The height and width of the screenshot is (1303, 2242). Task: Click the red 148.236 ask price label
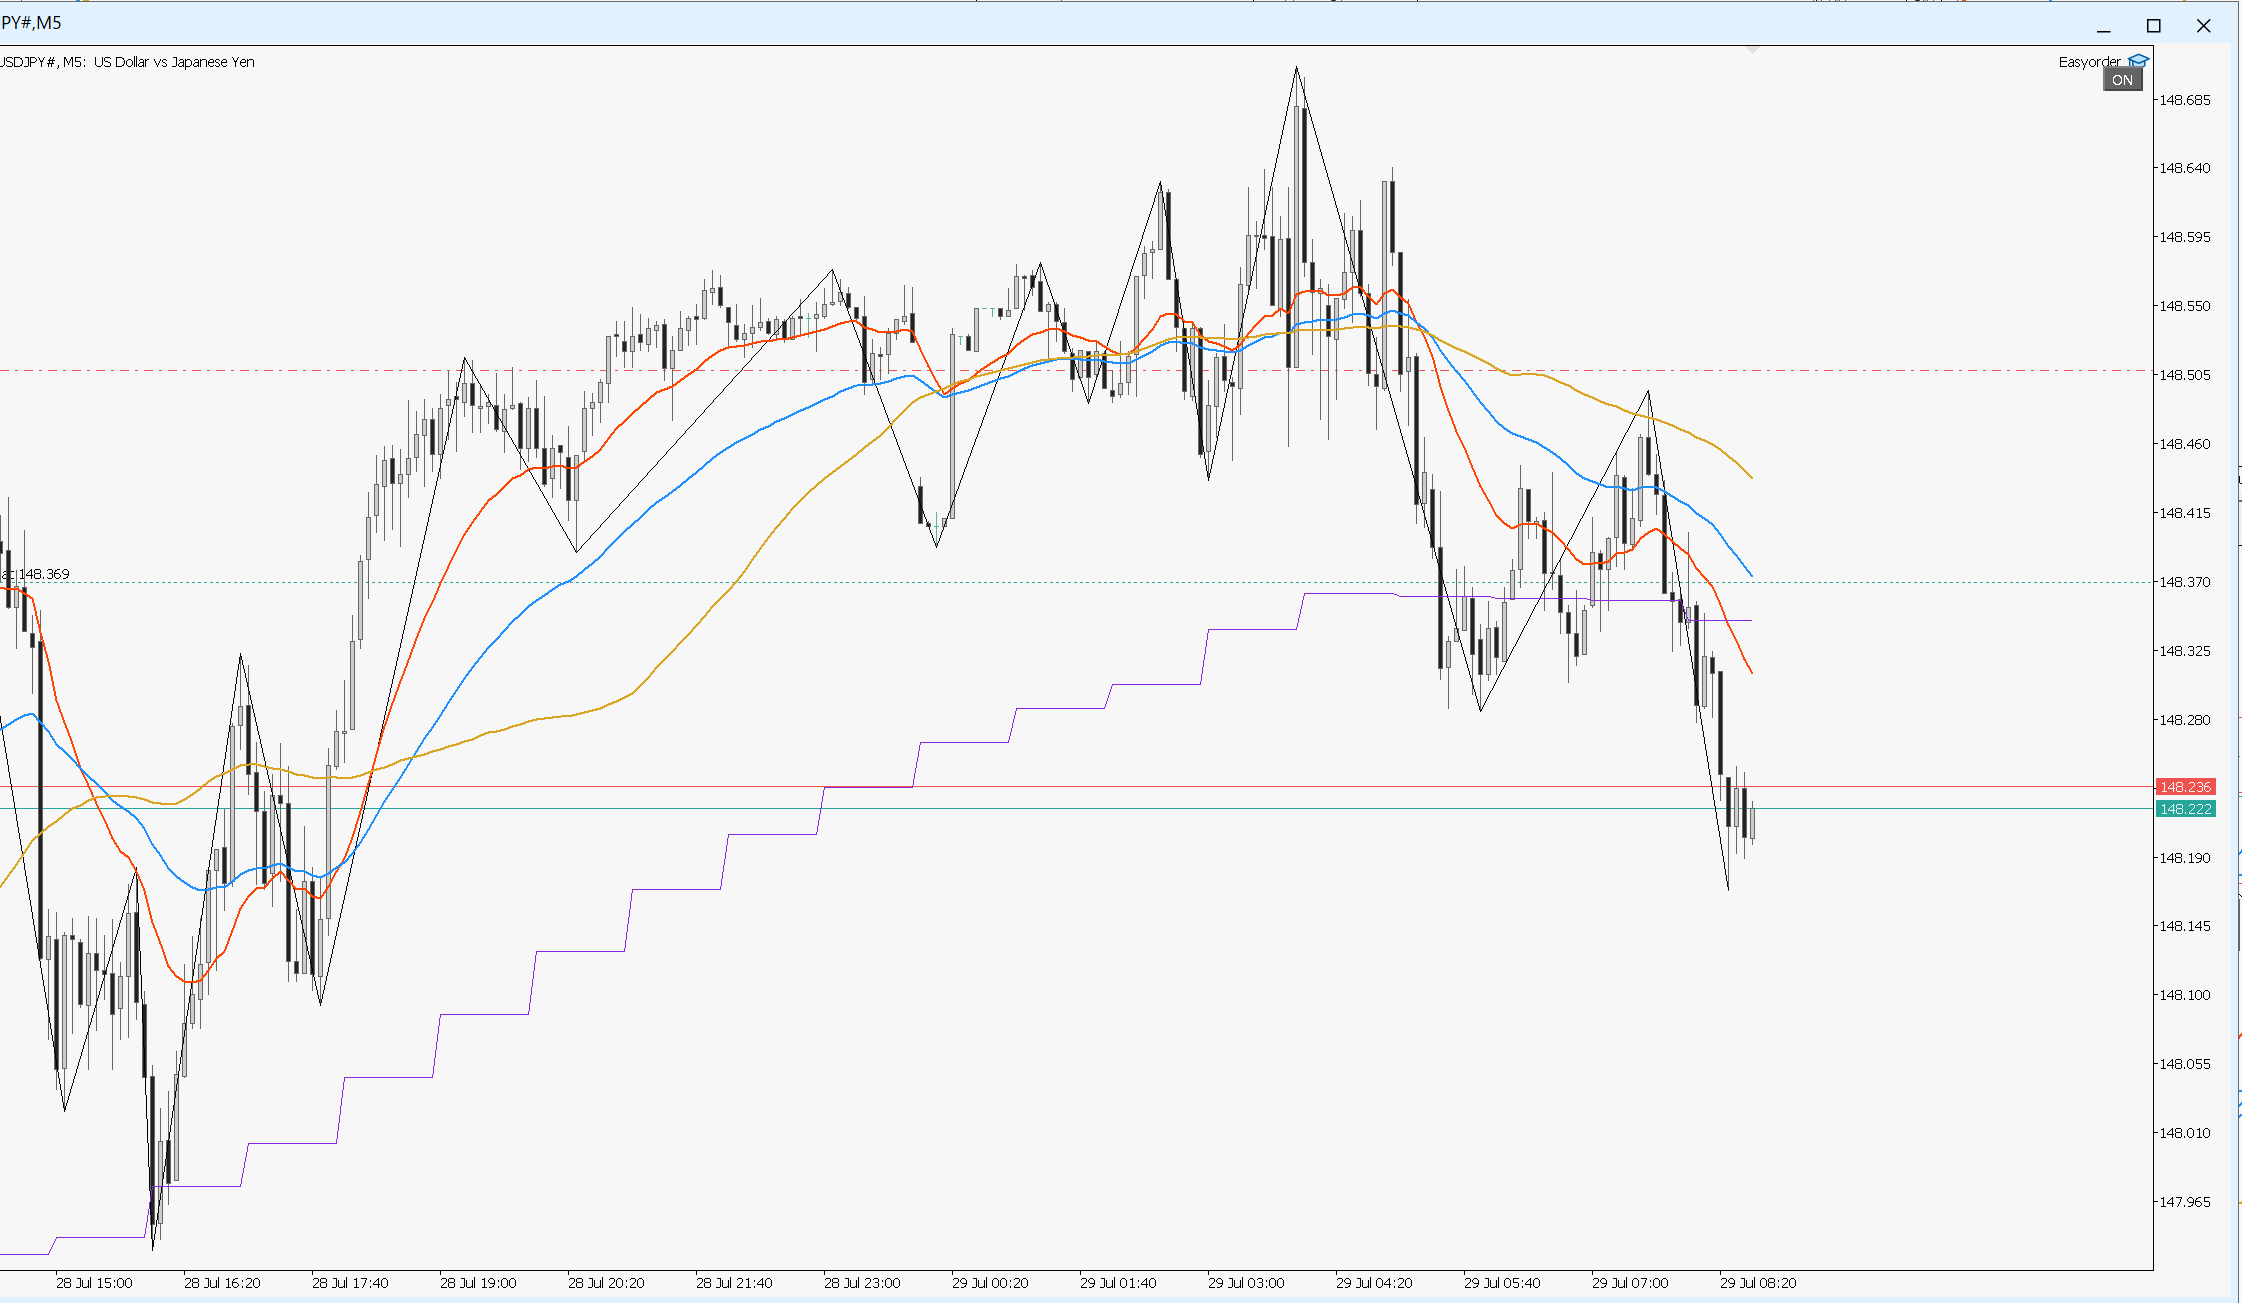point(2186,787)
